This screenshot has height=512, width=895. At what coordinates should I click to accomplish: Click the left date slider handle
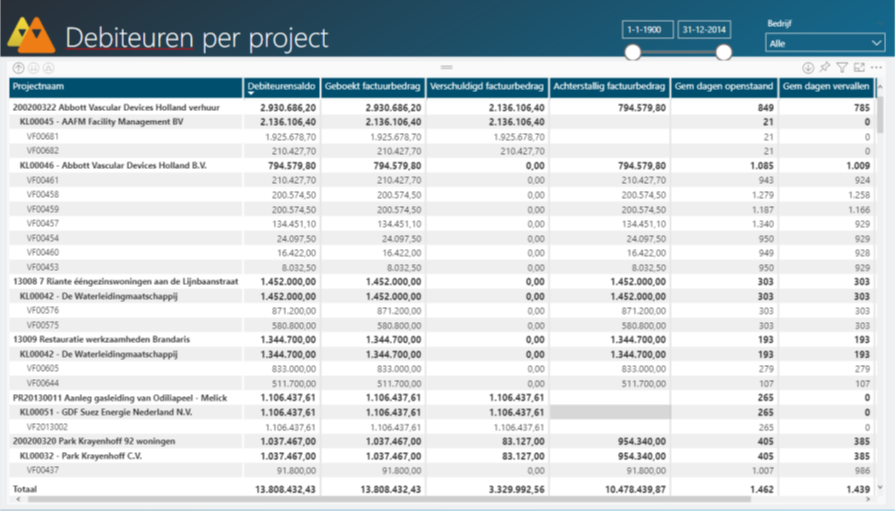pos(632,53)
